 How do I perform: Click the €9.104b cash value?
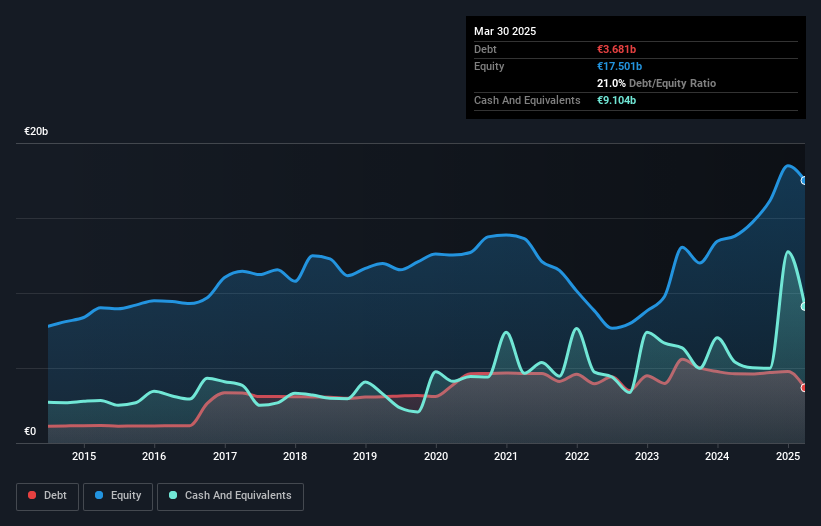pos(616,100)
